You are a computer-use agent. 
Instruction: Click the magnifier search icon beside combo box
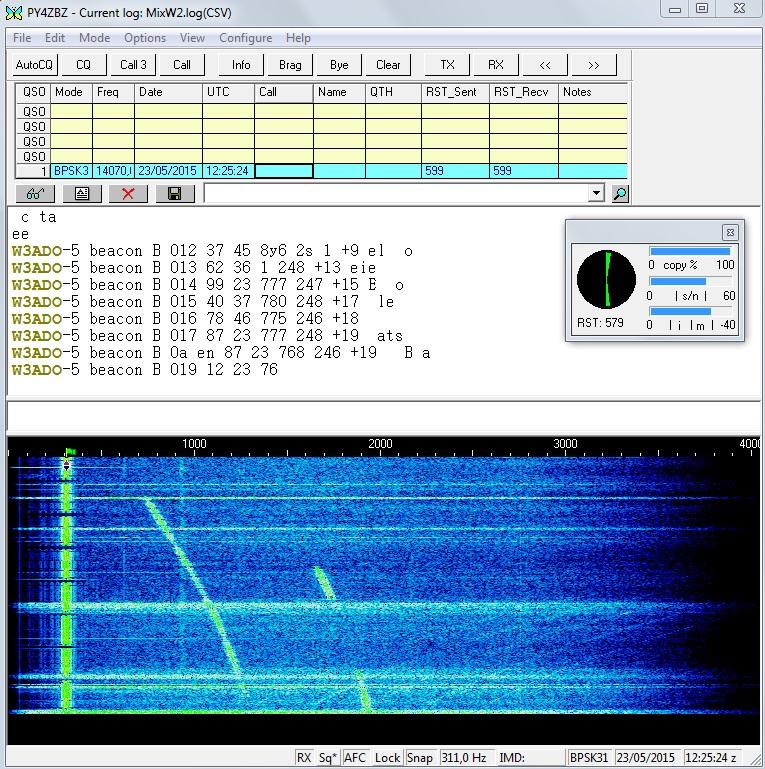tap(620, 193)
